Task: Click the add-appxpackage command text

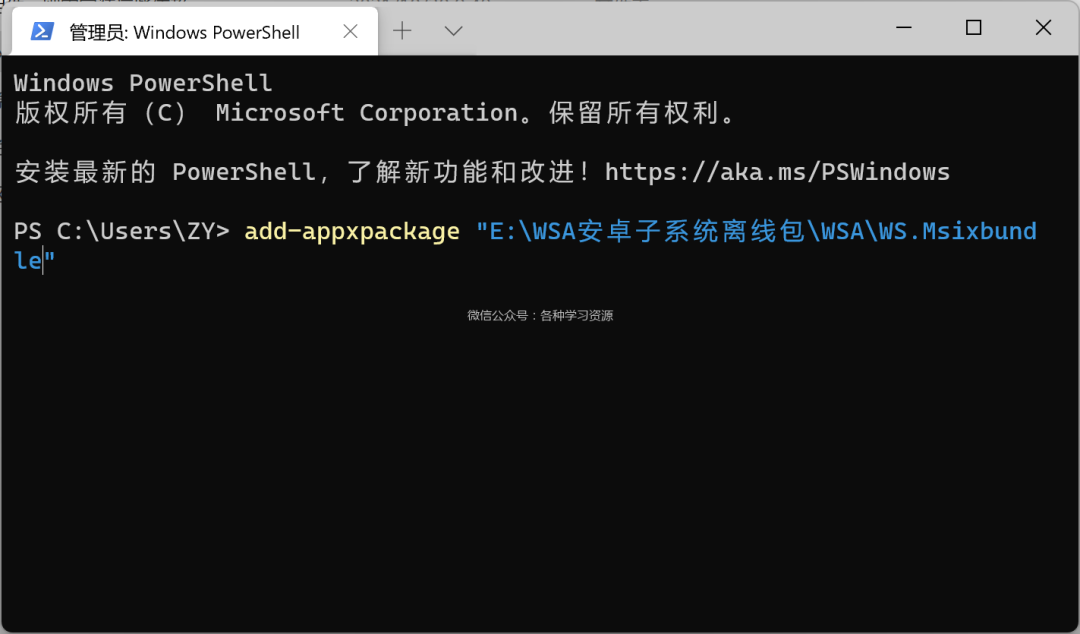Action: (x=352, y=231)
